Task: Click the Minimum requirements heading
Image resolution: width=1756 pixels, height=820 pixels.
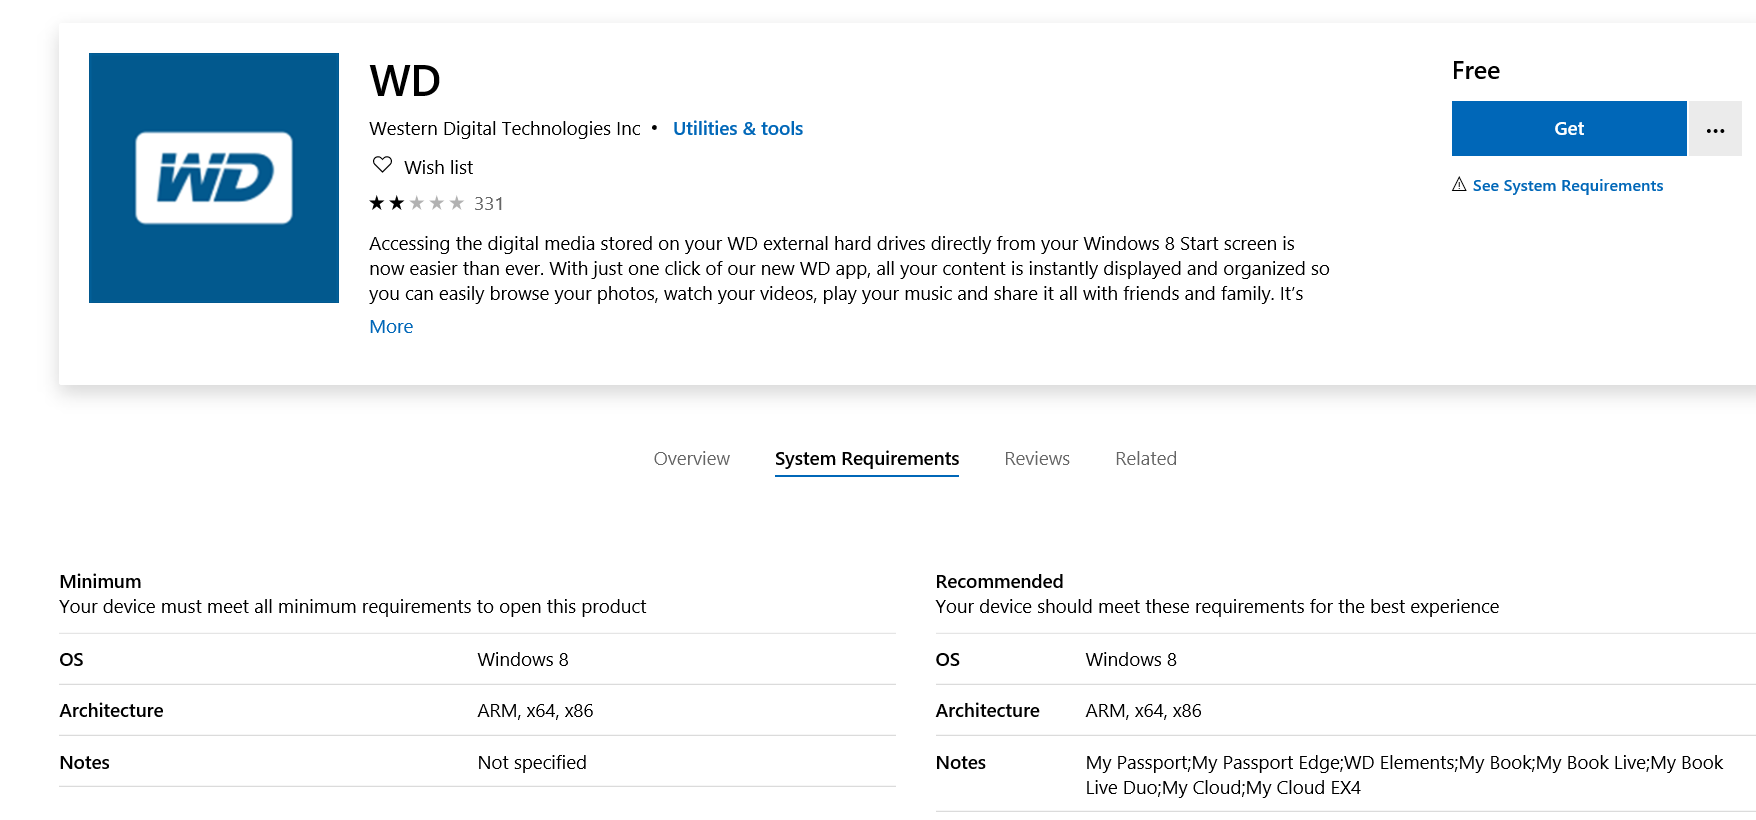Action: 100,581
